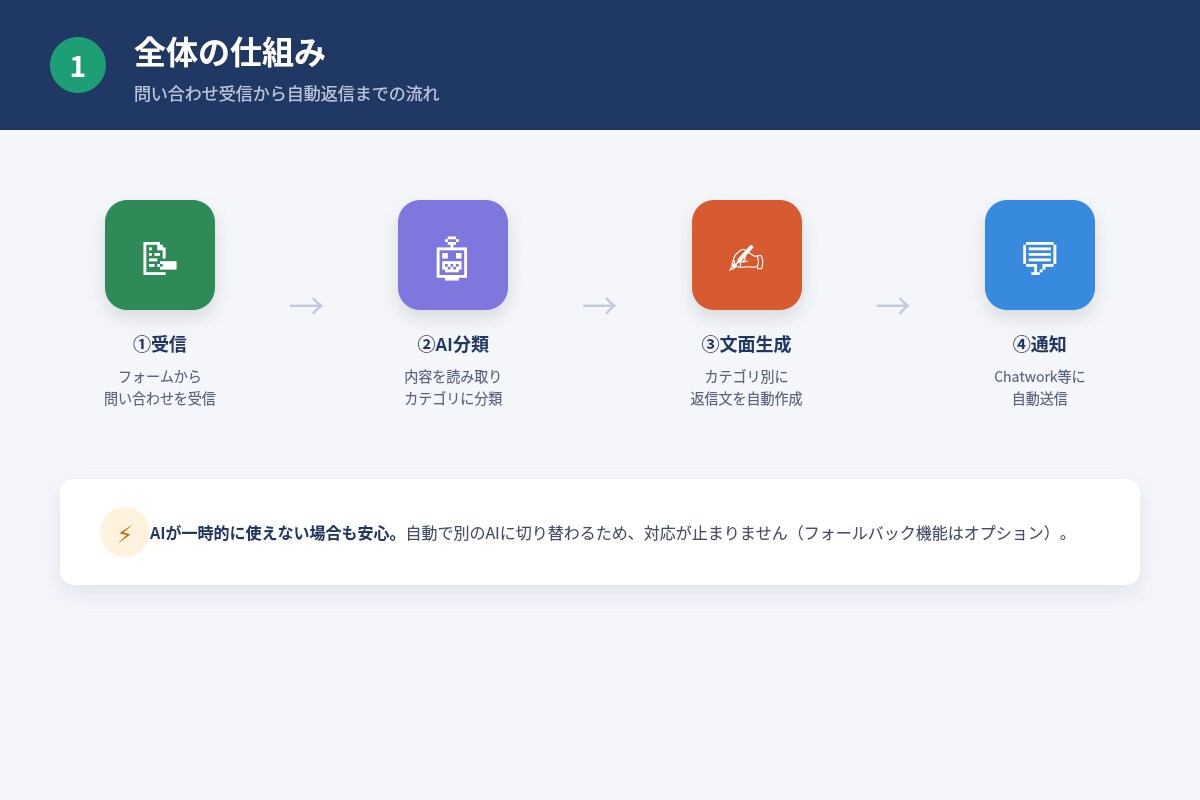Click the purple AI robot icon tile
Image resolution: width=1200 pixels, height=800 pixels.
[453, 255]
